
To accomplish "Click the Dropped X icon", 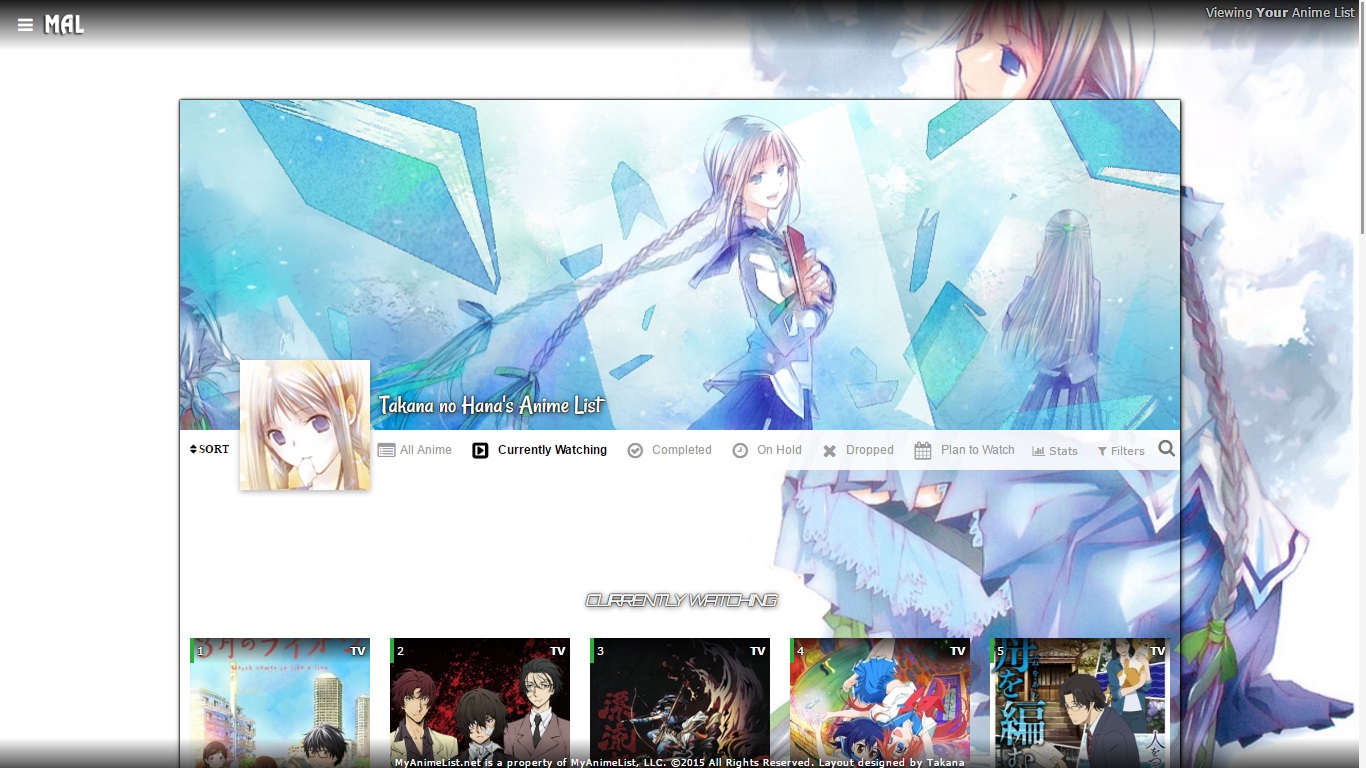I will point(829,451).
